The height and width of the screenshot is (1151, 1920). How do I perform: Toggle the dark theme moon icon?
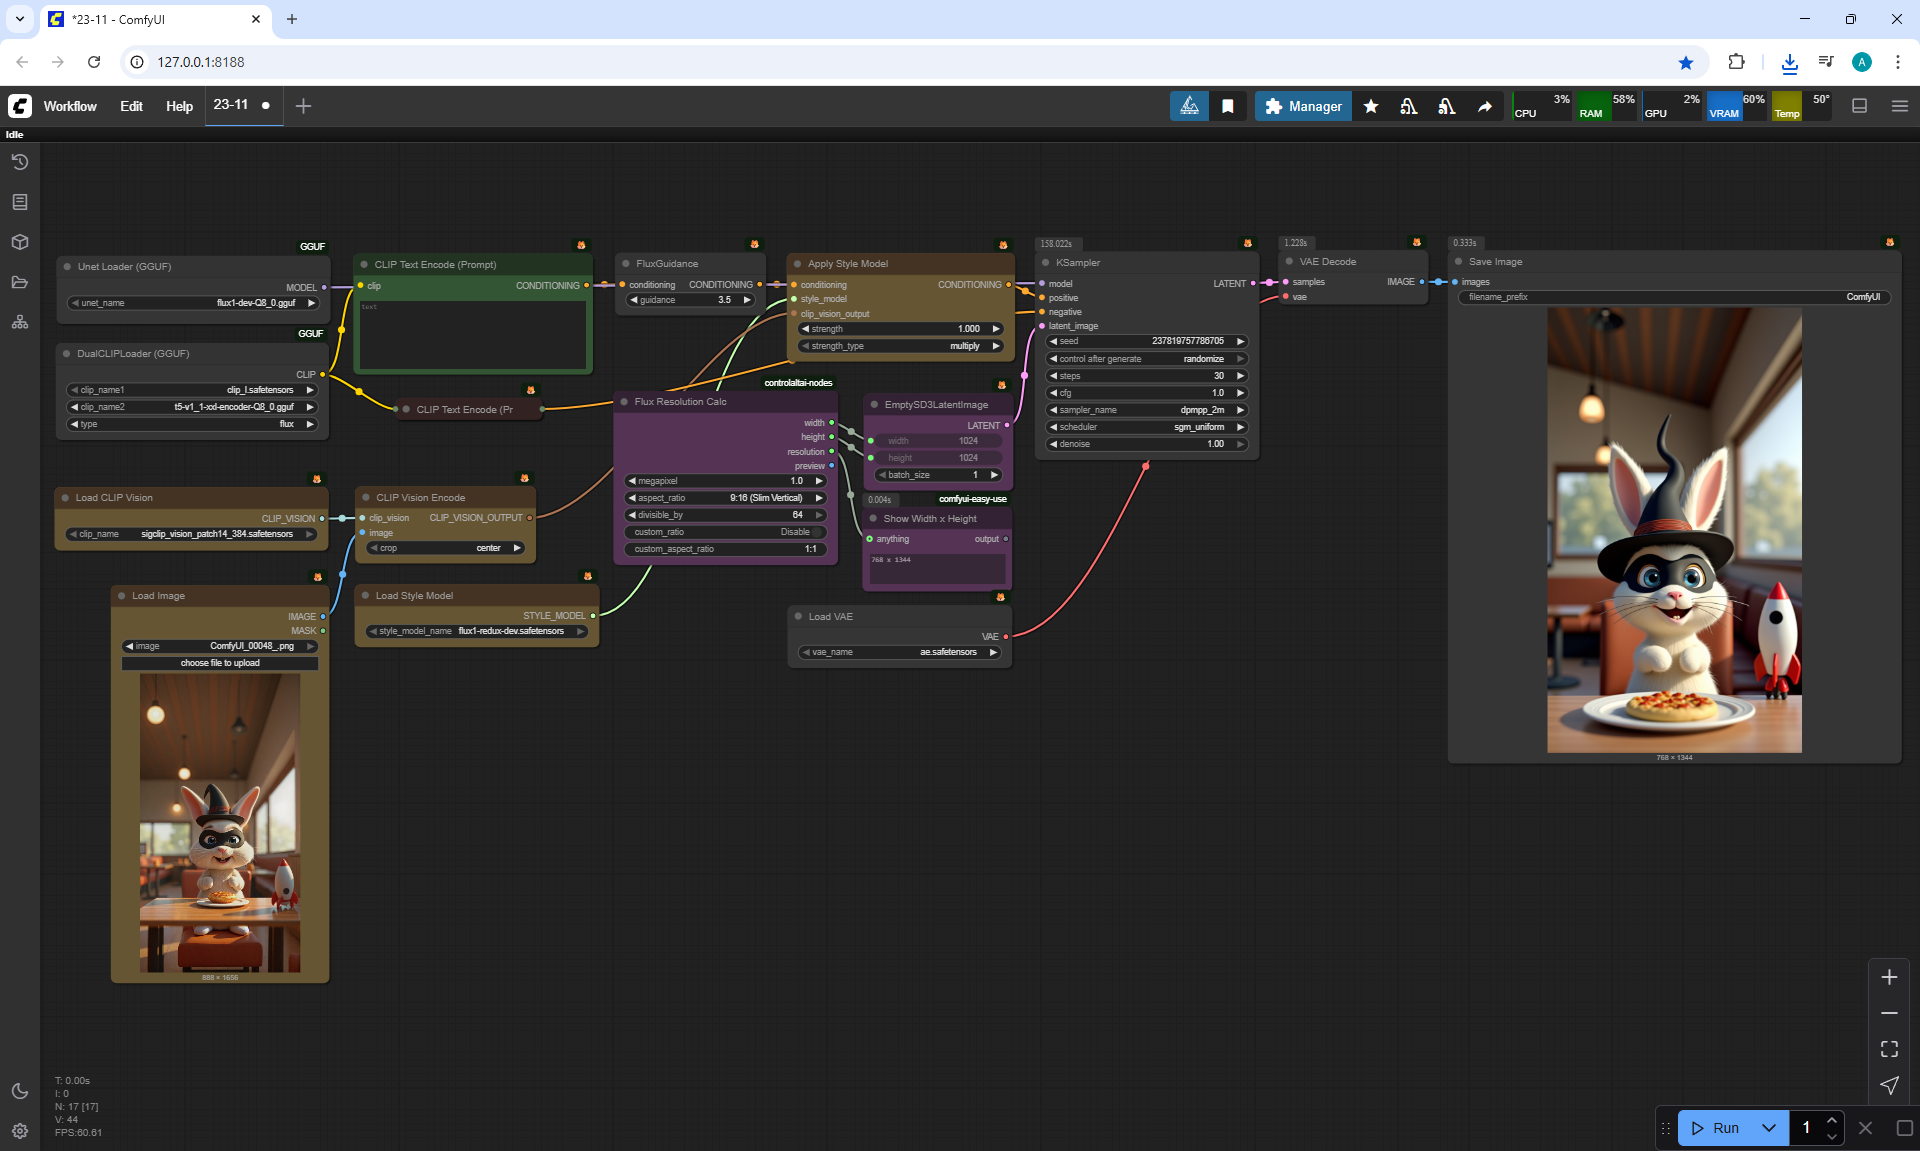pos(20,1091)
